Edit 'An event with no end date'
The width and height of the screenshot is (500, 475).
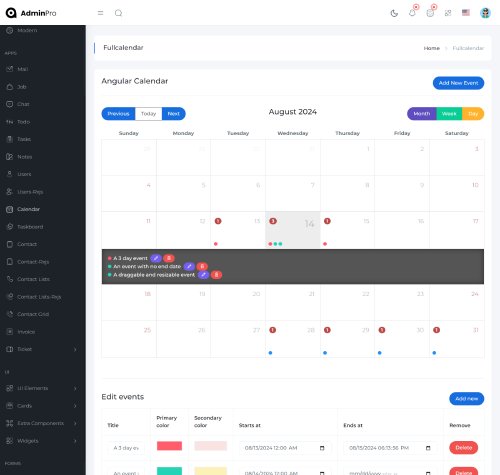coord(189,266)
